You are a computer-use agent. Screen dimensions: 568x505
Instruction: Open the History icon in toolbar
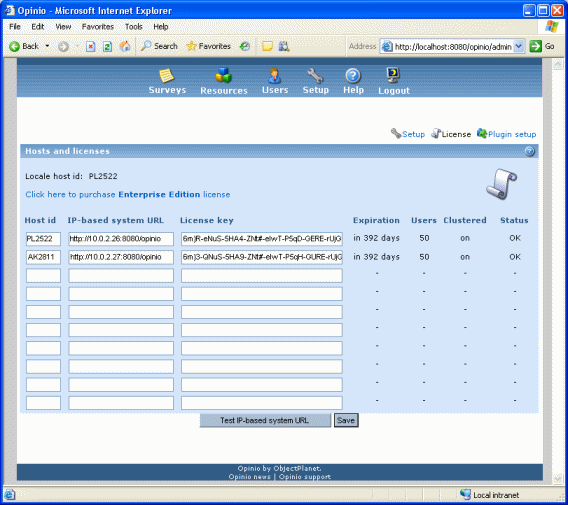click(245, 46)
